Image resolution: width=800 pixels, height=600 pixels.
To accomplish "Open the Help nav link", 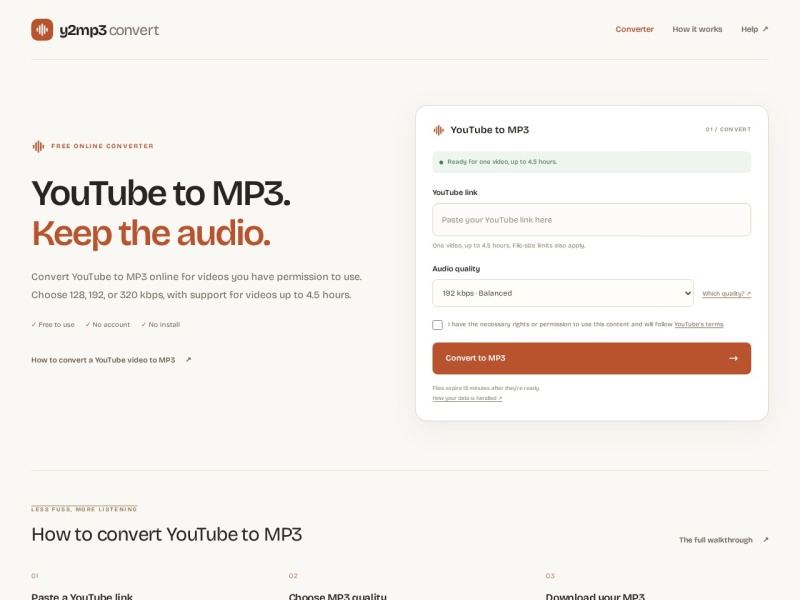I will click(x=754, y=29).
